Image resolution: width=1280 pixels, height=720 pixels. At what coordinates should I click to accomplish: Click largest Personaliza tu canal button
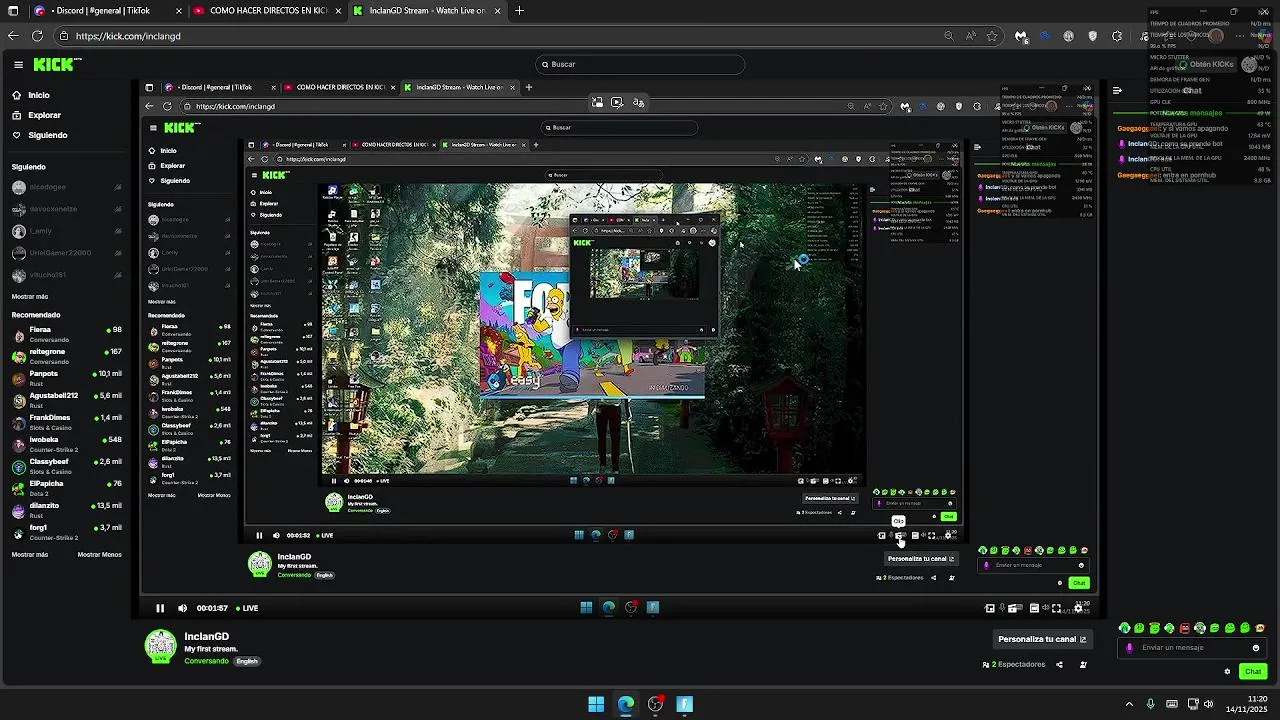(x=1042, y=639)
